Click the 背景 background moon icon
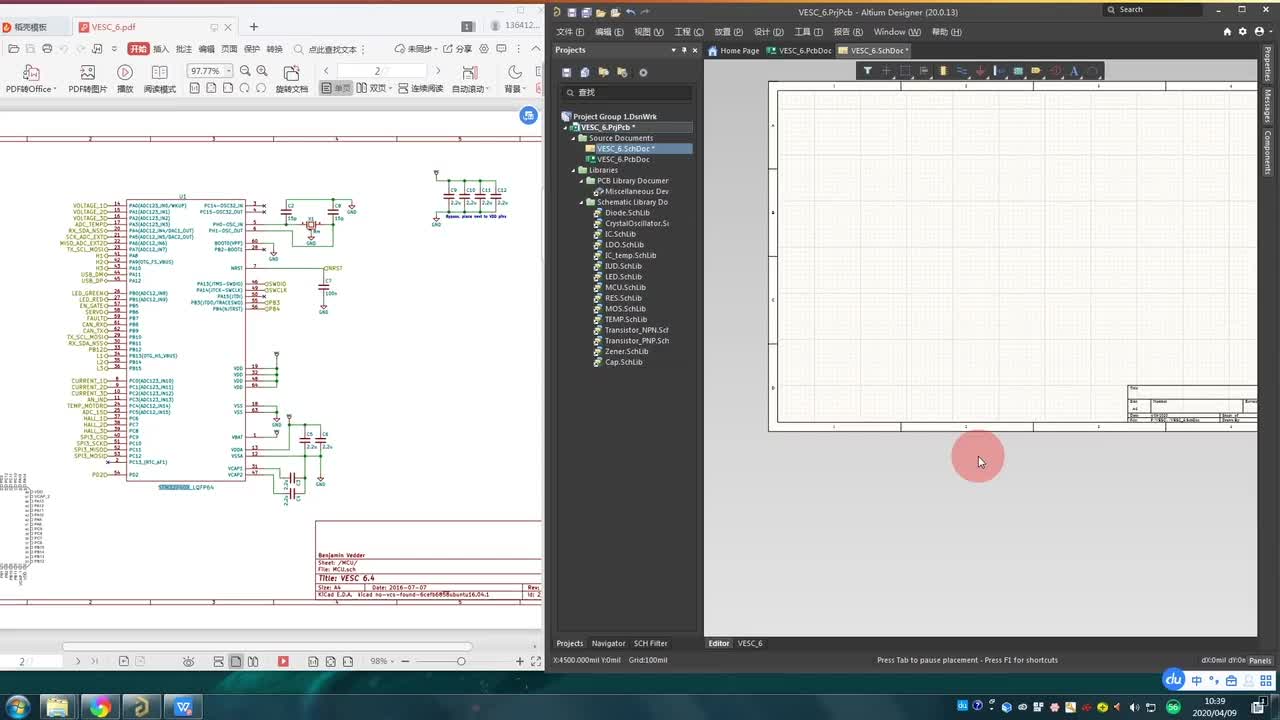 pyautogui.click(x=515, y=72)
